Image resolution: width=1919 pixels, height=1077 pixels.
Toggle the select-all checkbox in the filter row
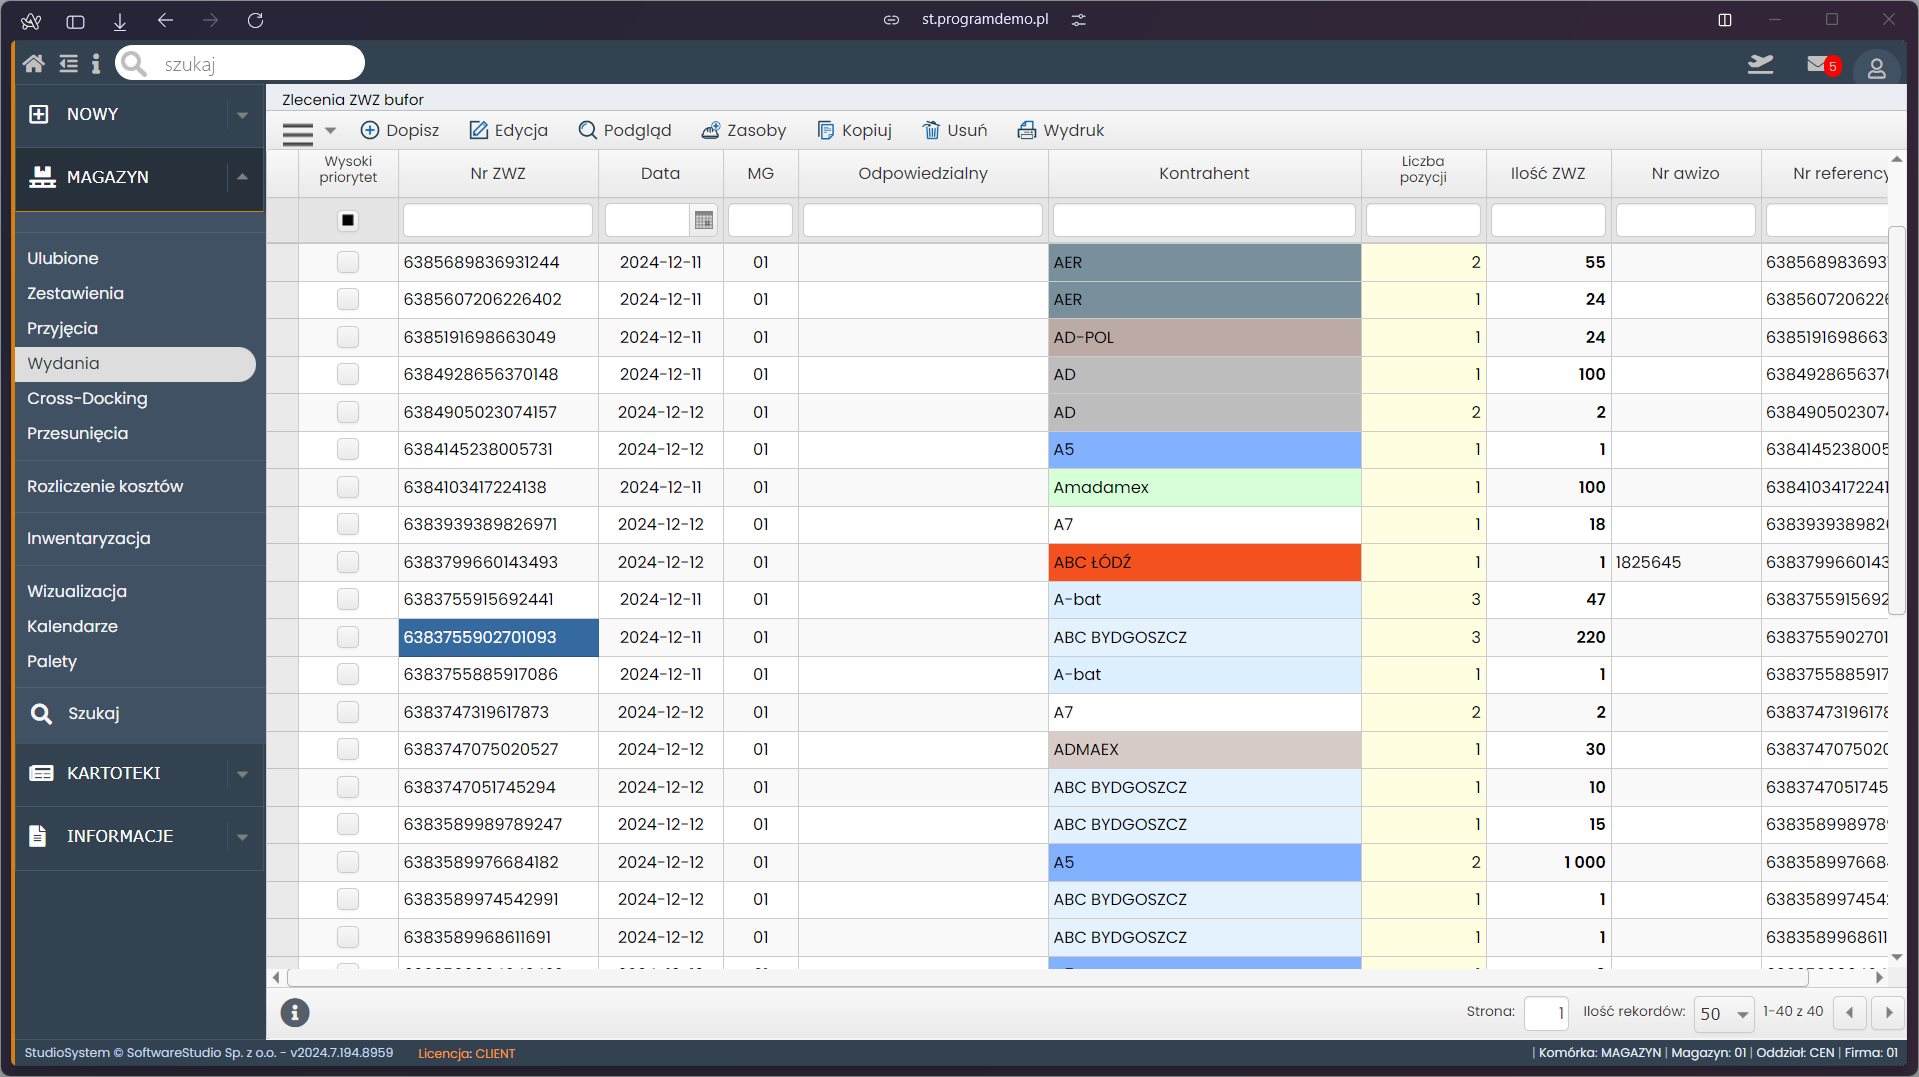pos(348,220)
